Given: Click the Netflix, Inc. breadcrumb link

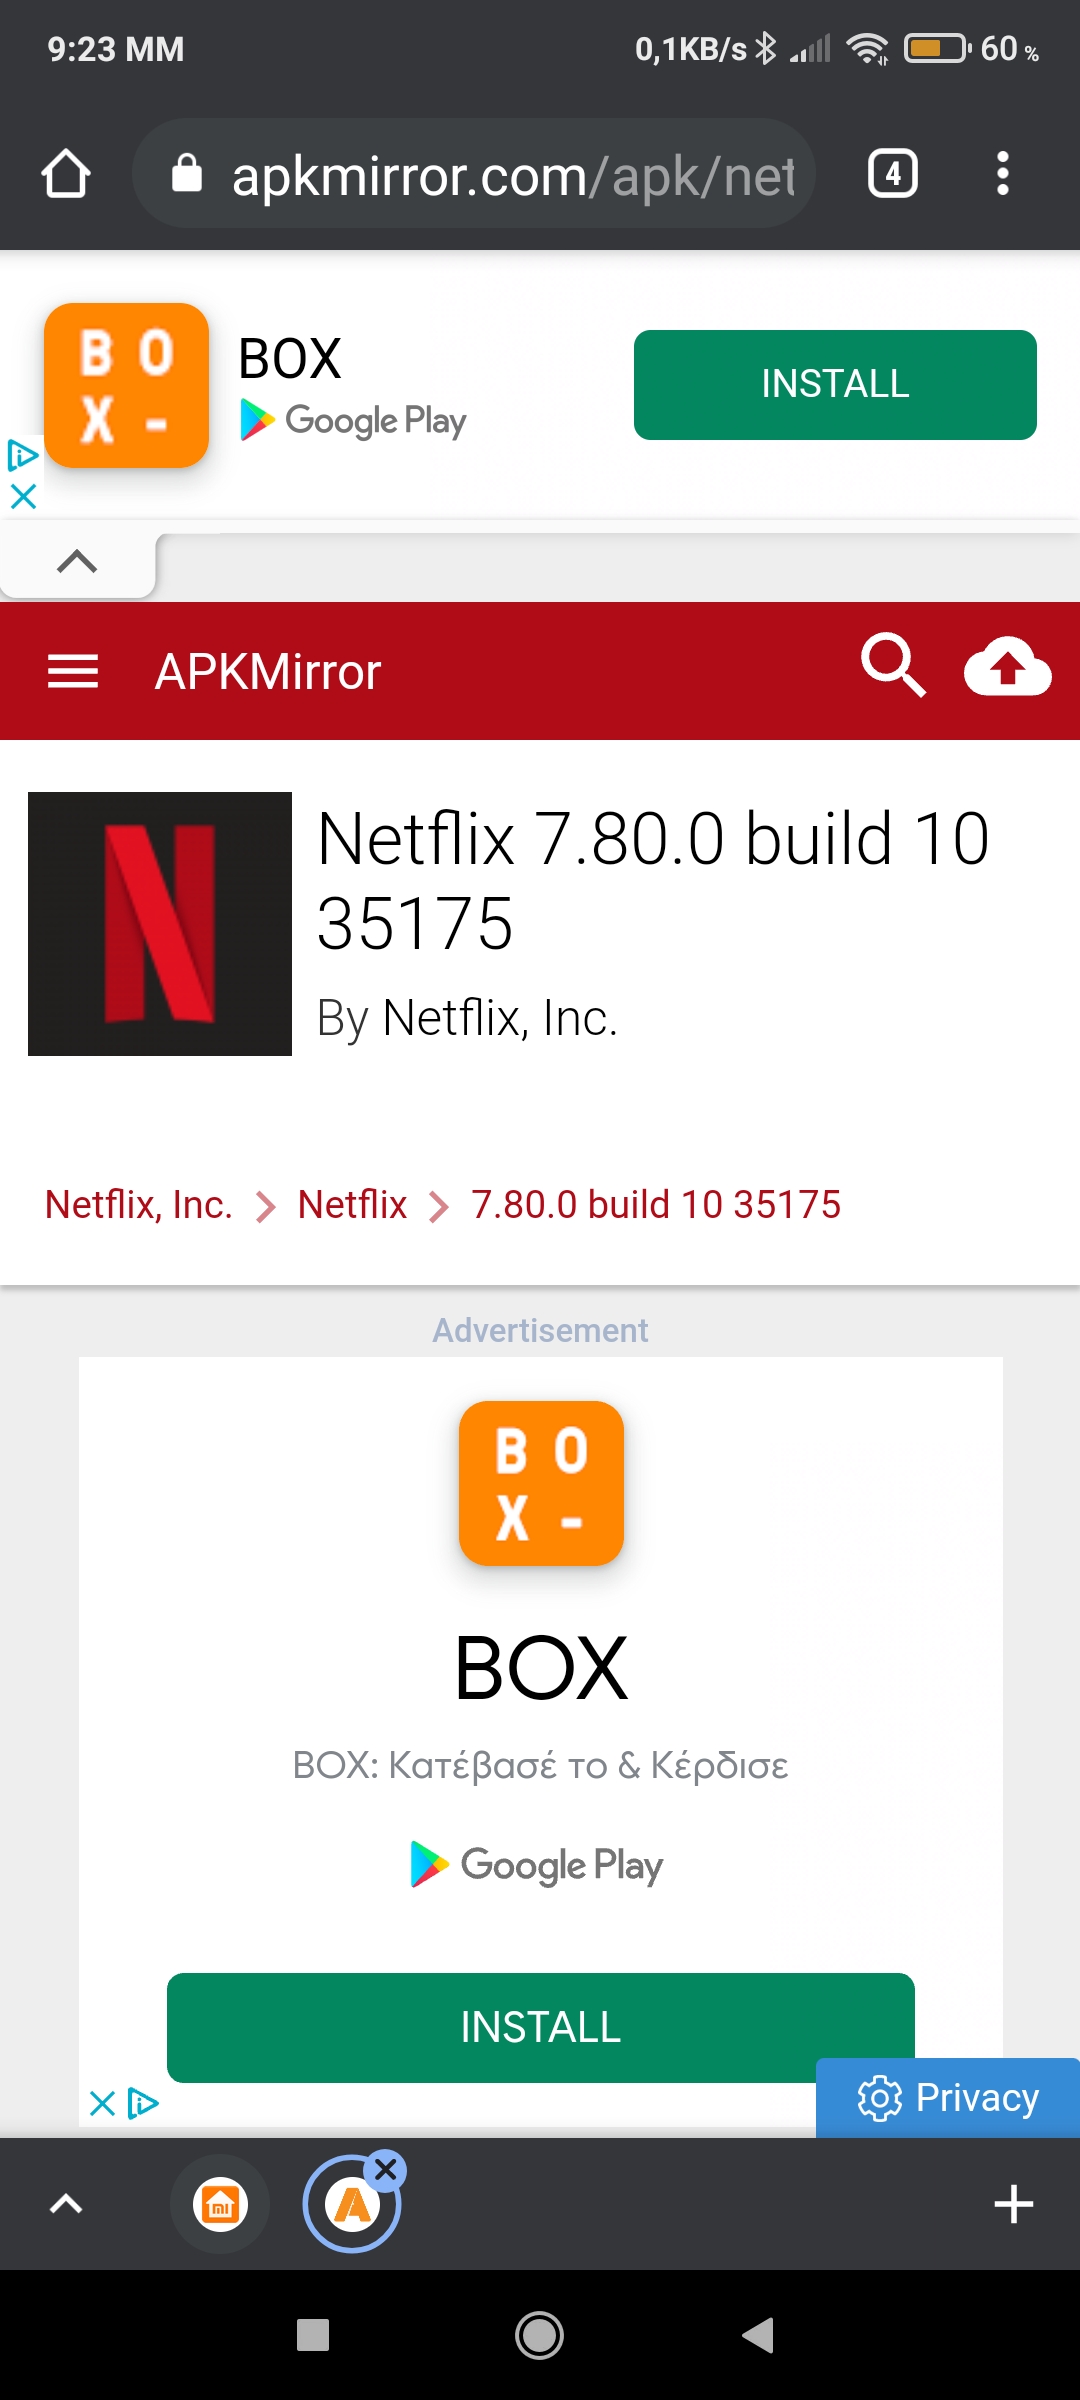Looking at the screenshot, I should [x=139, y=1205].
